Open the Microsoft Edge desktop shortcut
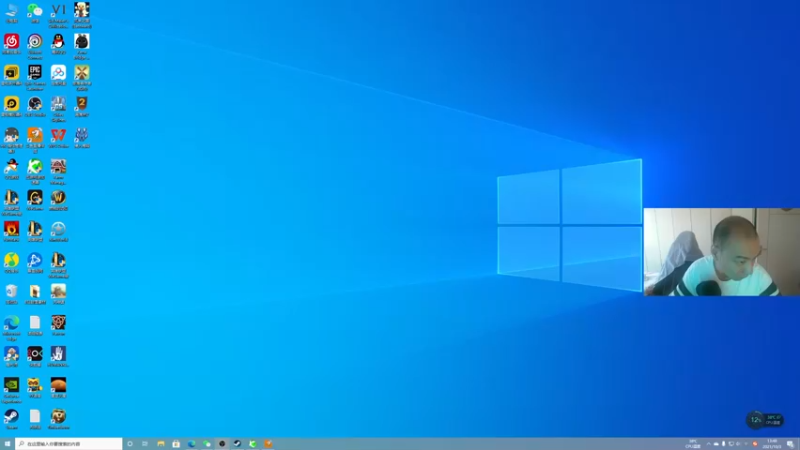Image resolution: width=800 pixels, height=450 pixels. pos(11,327)
